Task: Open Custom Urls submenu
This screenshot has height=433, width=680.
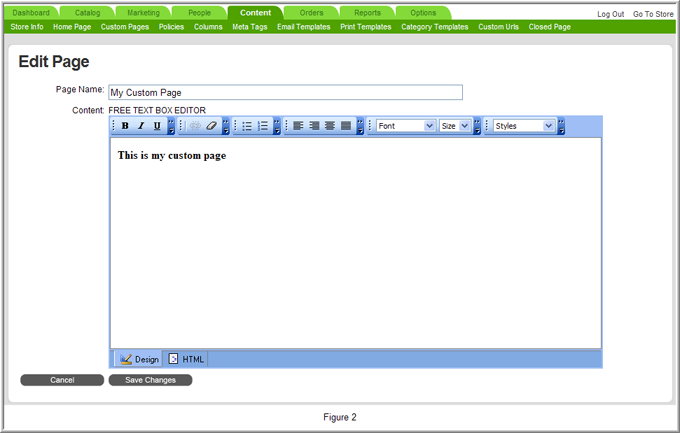Action: coord(498,27)
